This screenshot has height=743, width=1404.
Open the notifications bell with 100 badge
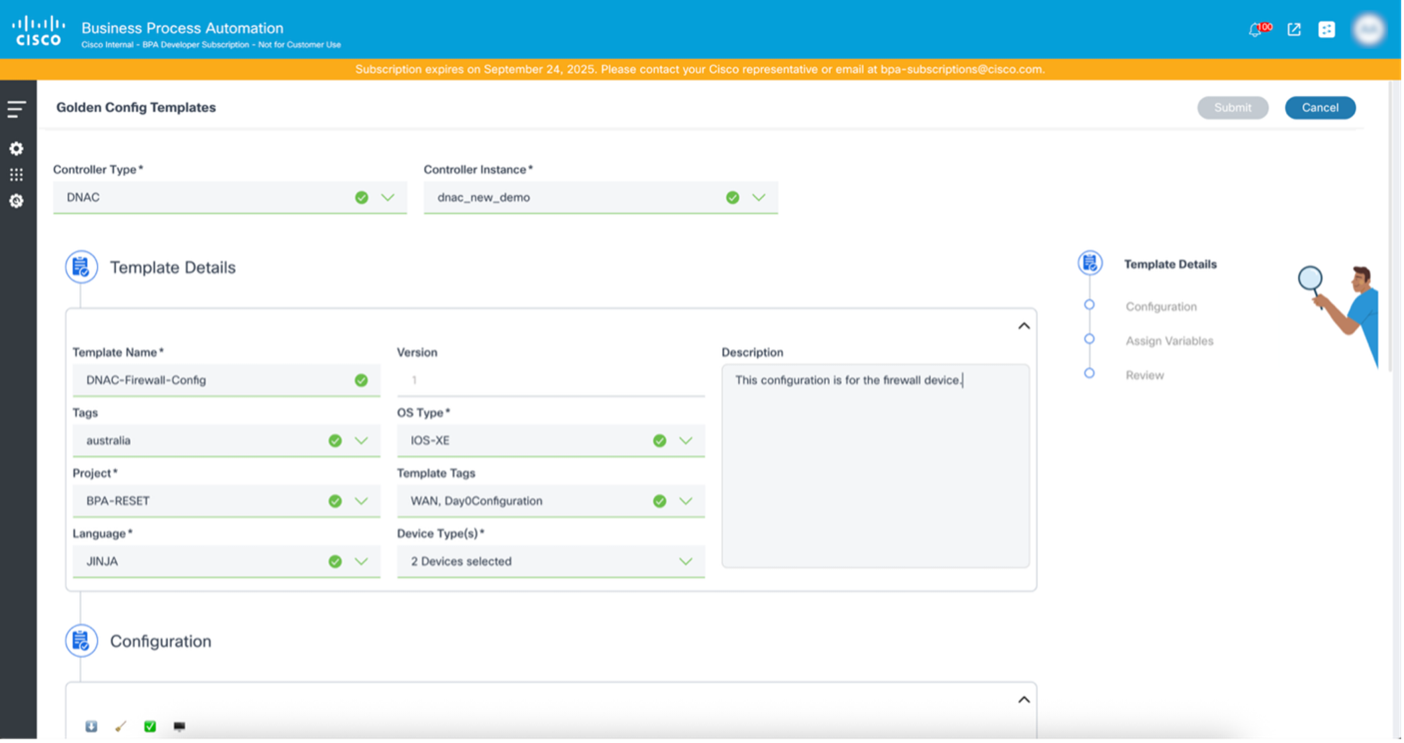(x=1259, y=29)
